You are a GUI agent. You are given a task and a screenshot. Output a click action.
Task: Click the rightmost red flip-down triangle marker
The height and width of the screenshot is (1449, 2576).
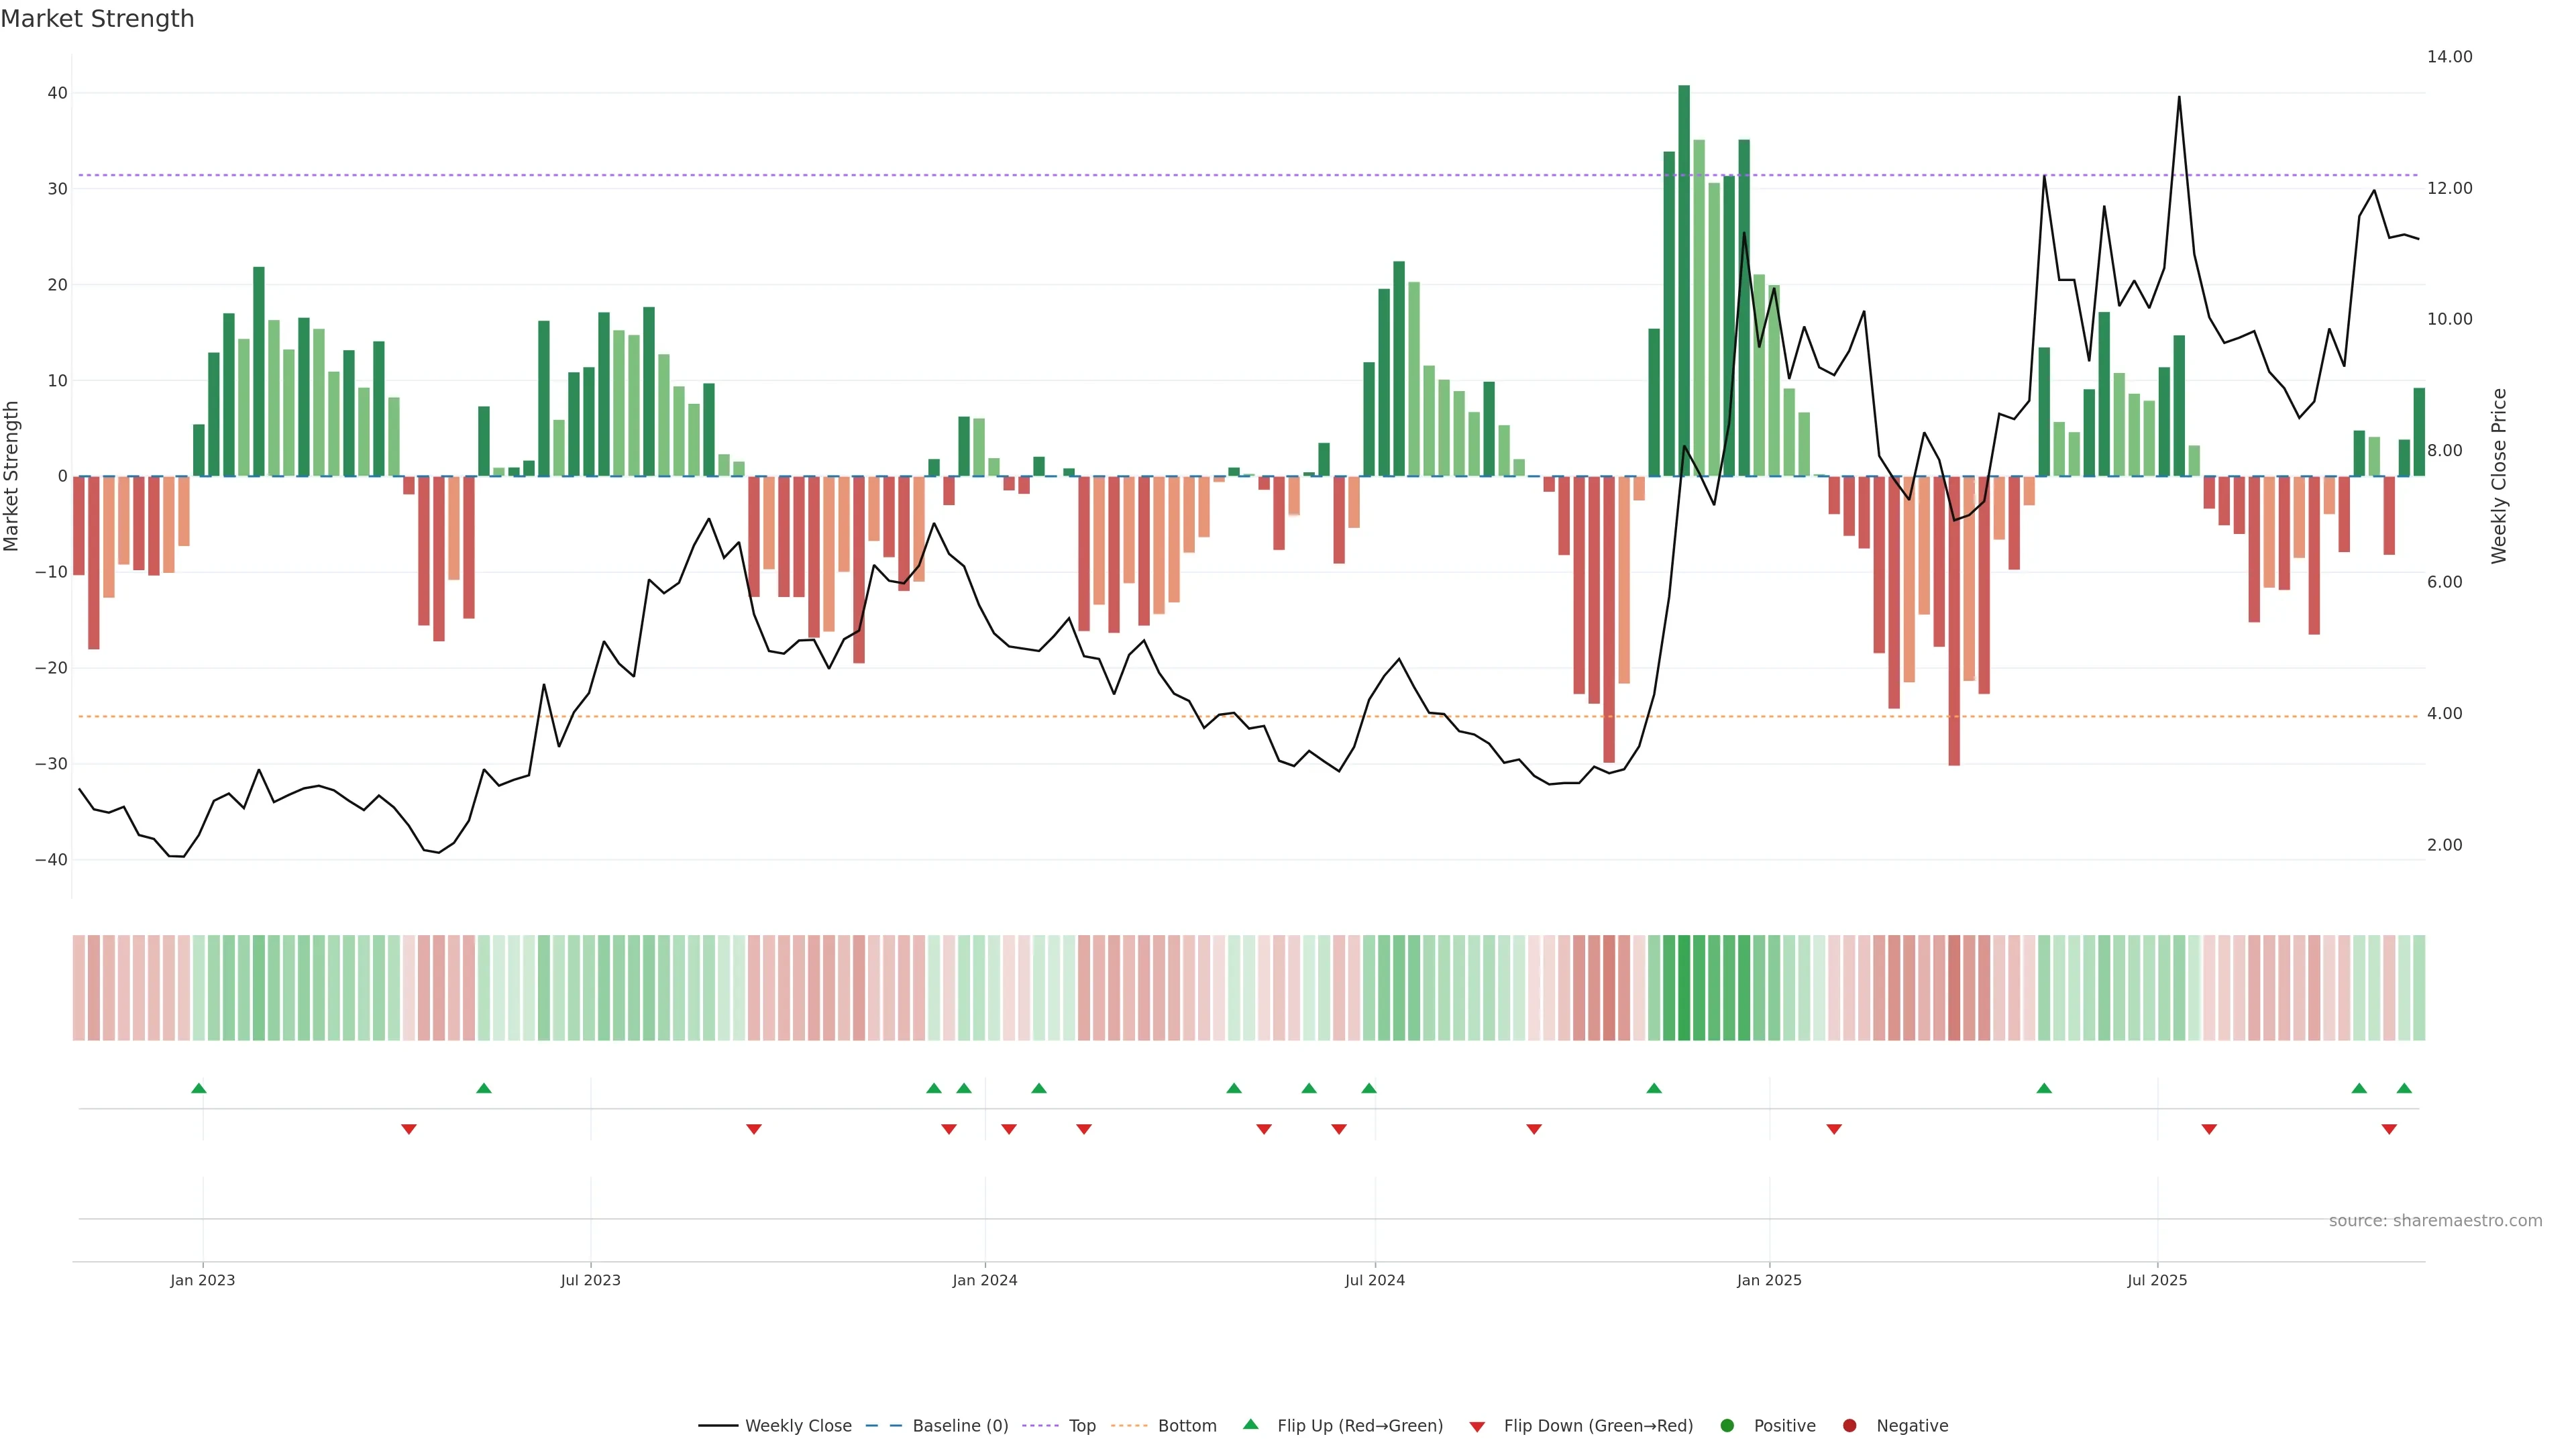point(2389,1129)
